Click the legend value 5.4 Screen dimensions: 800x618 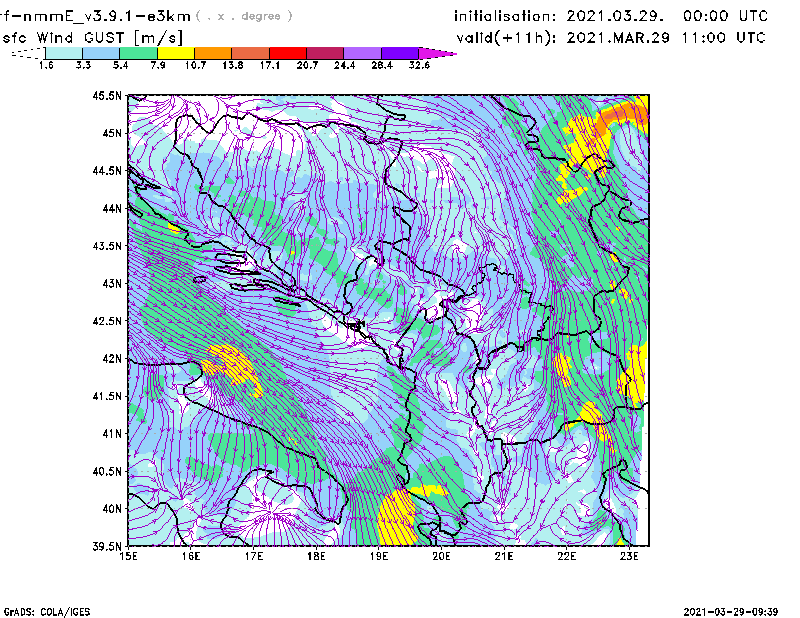[x=120, y=65]
